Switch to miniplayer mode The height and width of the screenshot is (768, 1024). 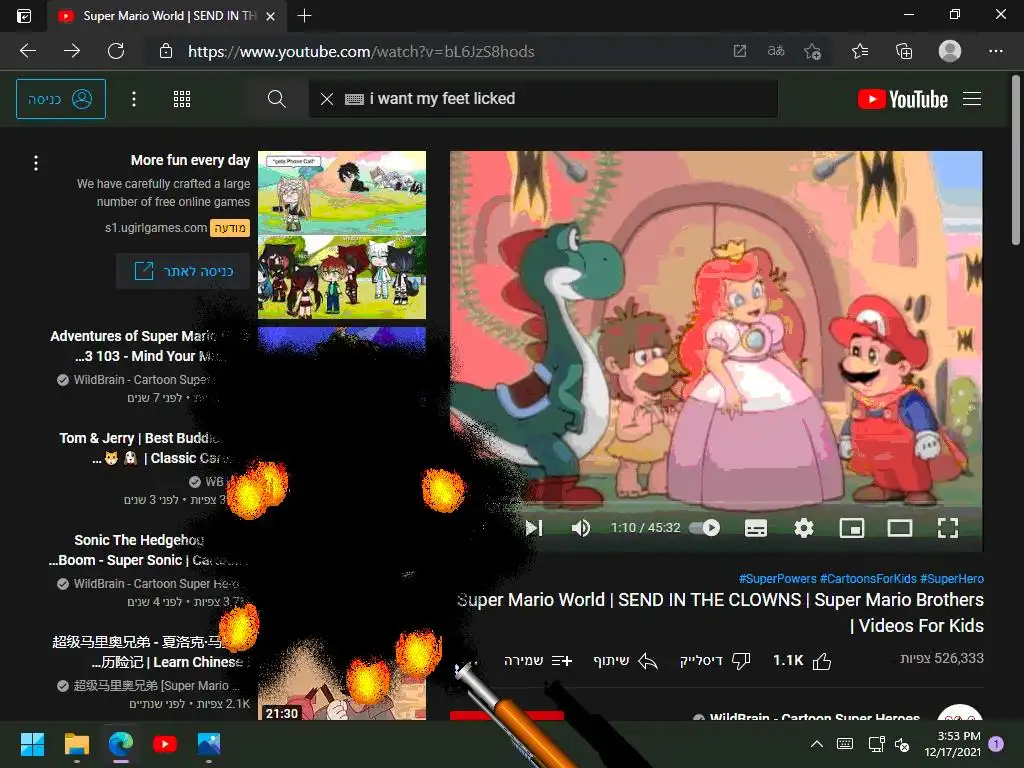tap(852, 528)
